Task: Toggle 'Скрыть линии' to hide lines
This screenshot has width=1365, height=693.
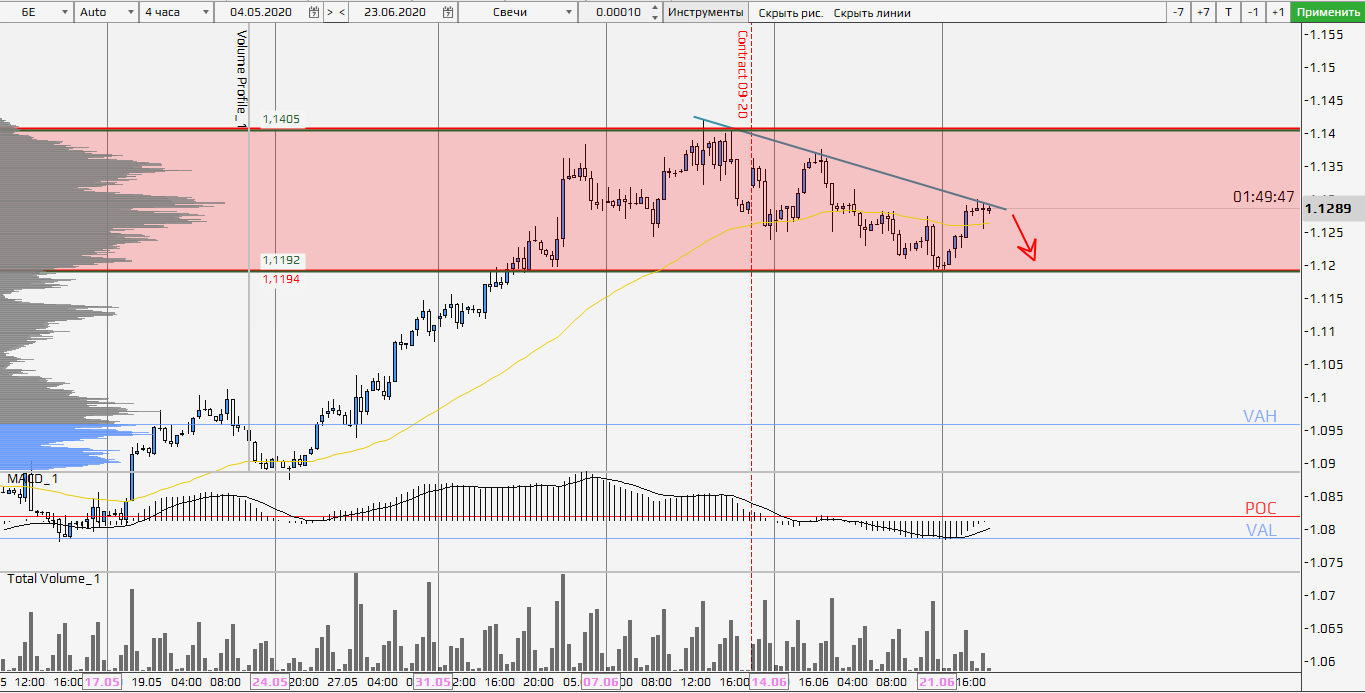Action: (x=872, y=13)
